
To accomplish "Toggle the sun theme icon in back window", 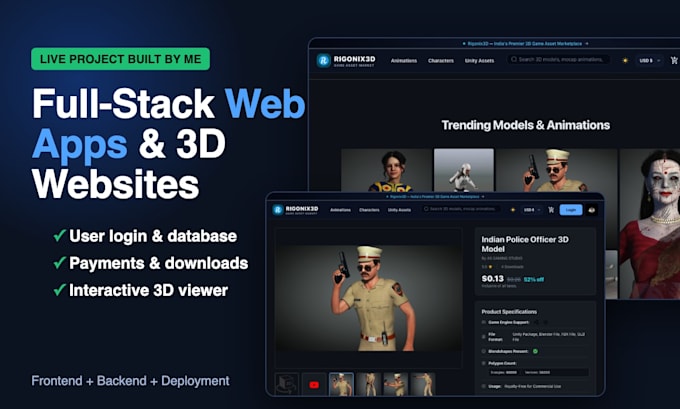I will coord(625,60).
